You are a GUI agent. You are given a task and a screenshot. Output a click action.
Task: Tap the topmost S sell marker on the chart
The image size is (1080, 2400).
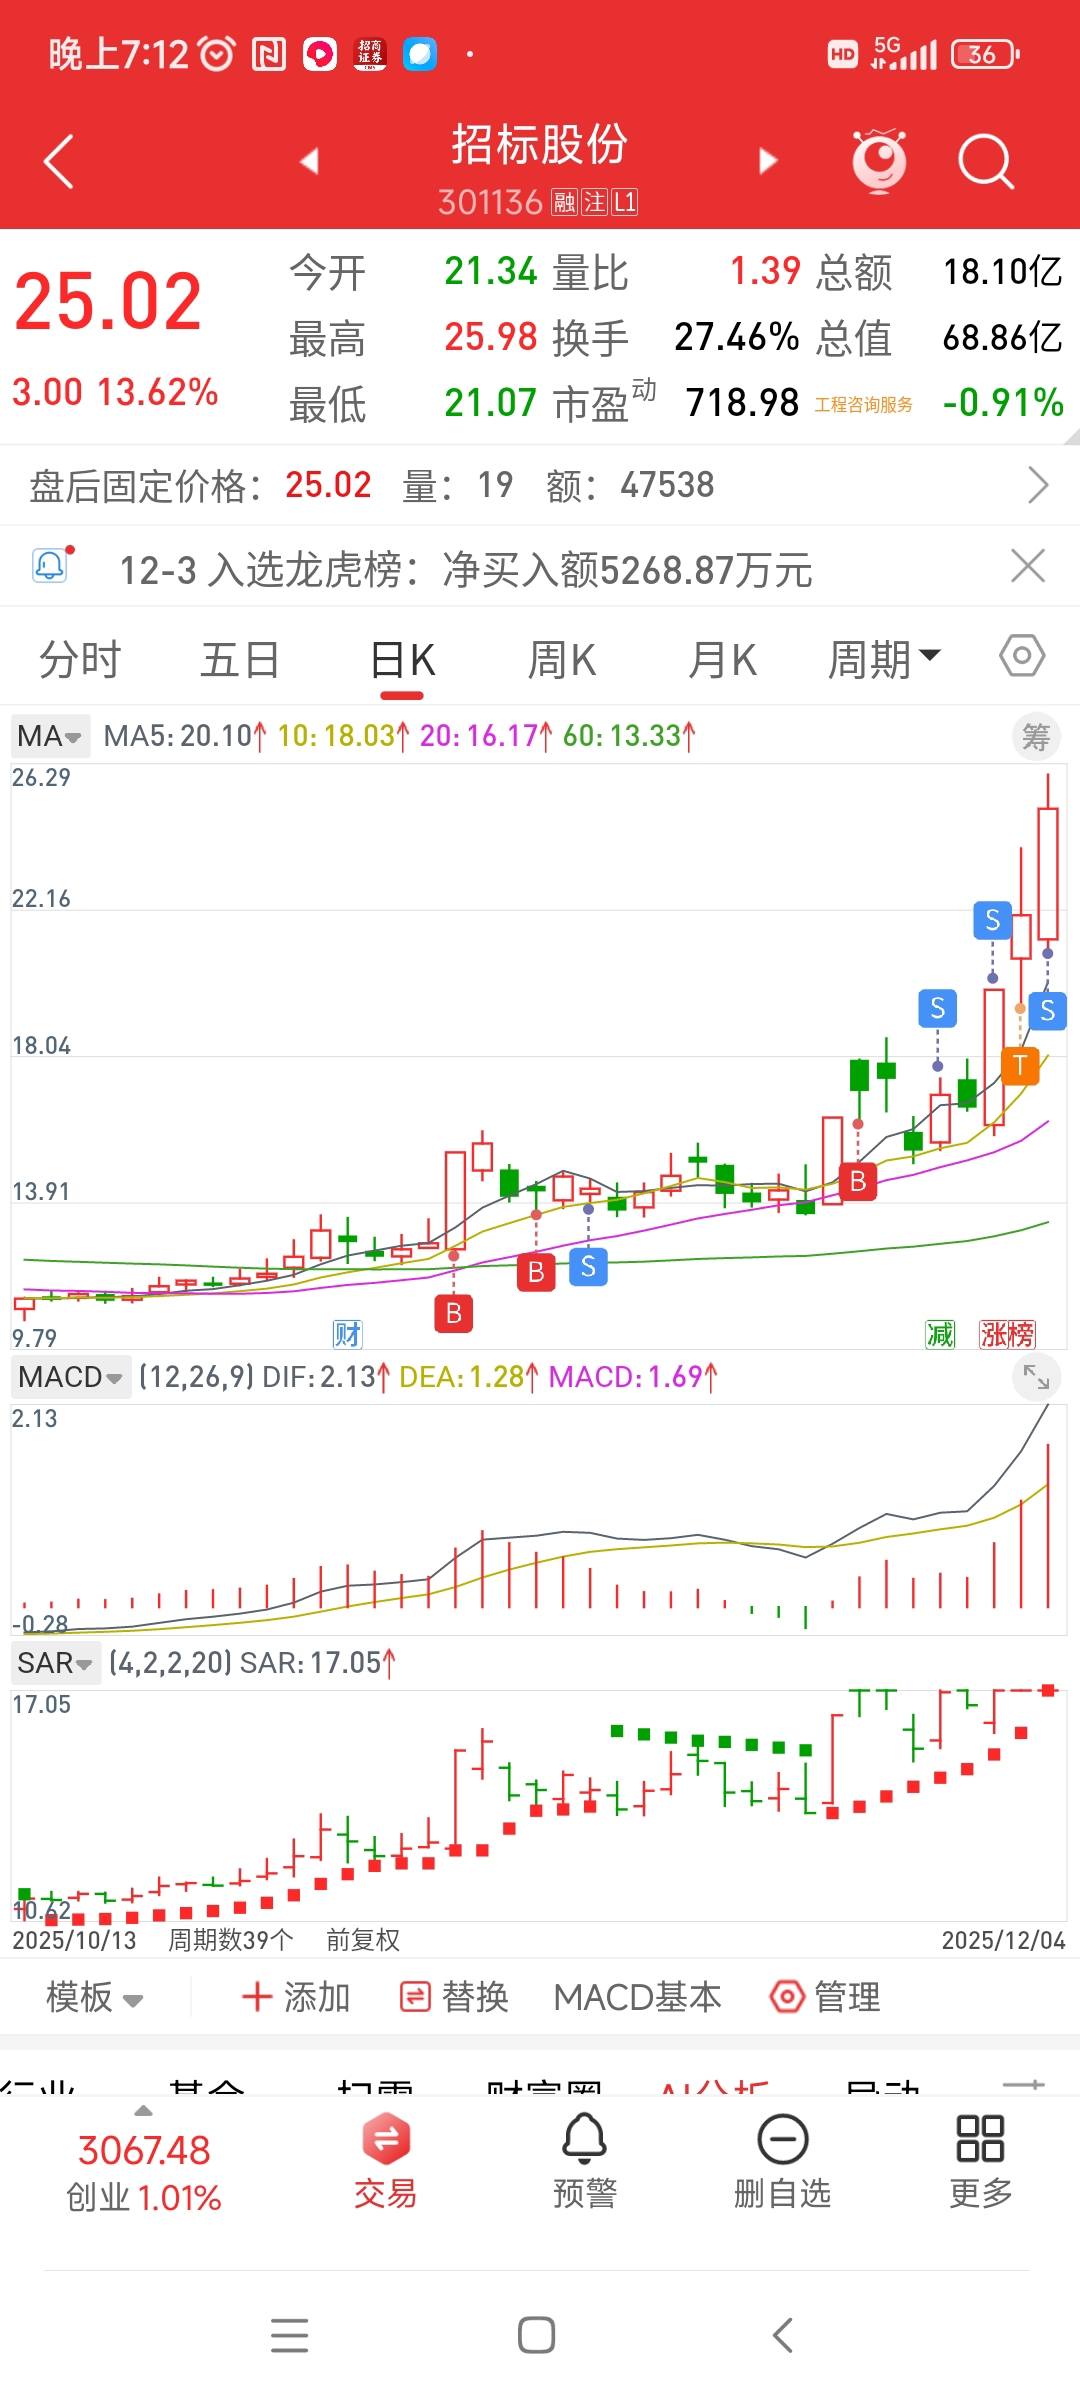point(992,920)
